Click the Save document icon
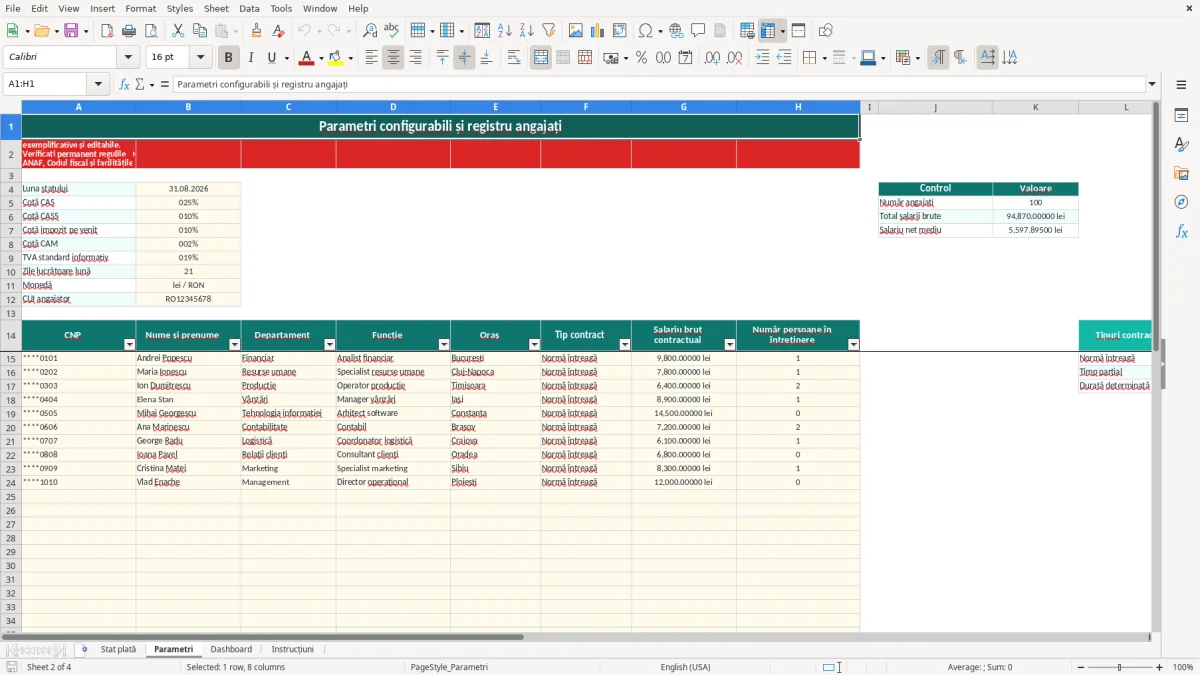 point(70,31)
